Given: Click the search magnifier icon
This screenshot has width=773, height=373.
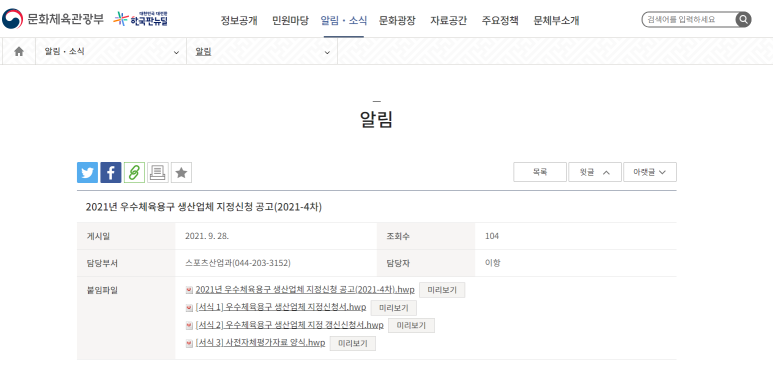Looking at the screenshot, I should pos(743,20).
